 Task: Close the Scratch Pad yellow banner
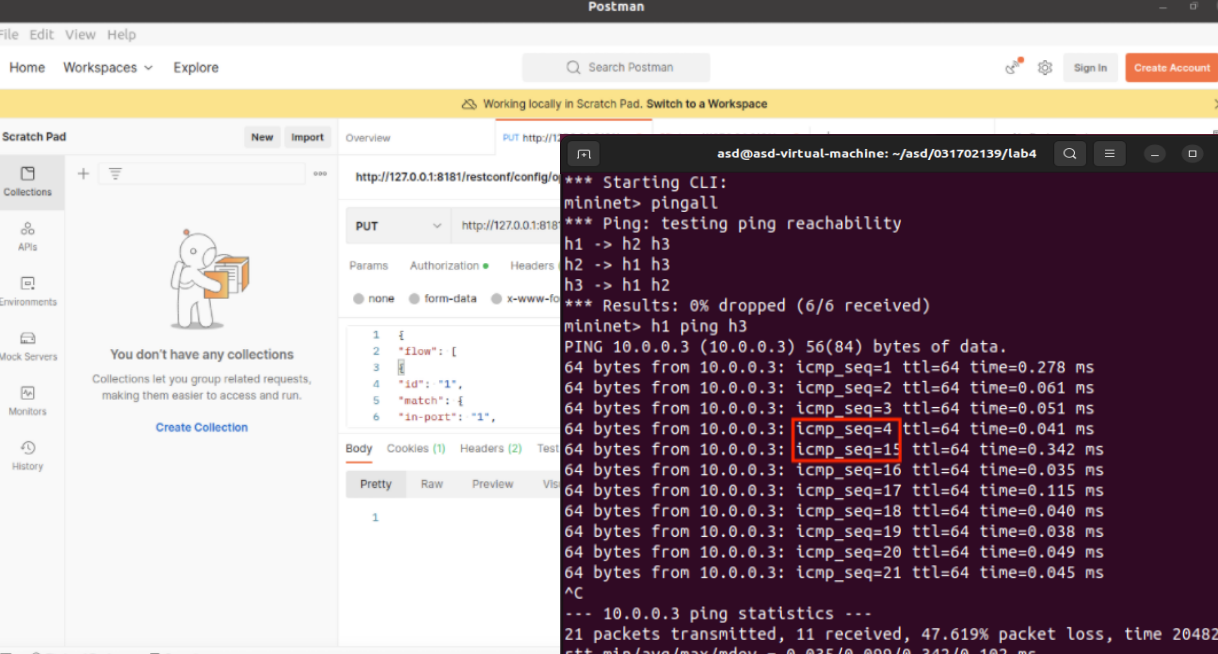(1214, 104)
